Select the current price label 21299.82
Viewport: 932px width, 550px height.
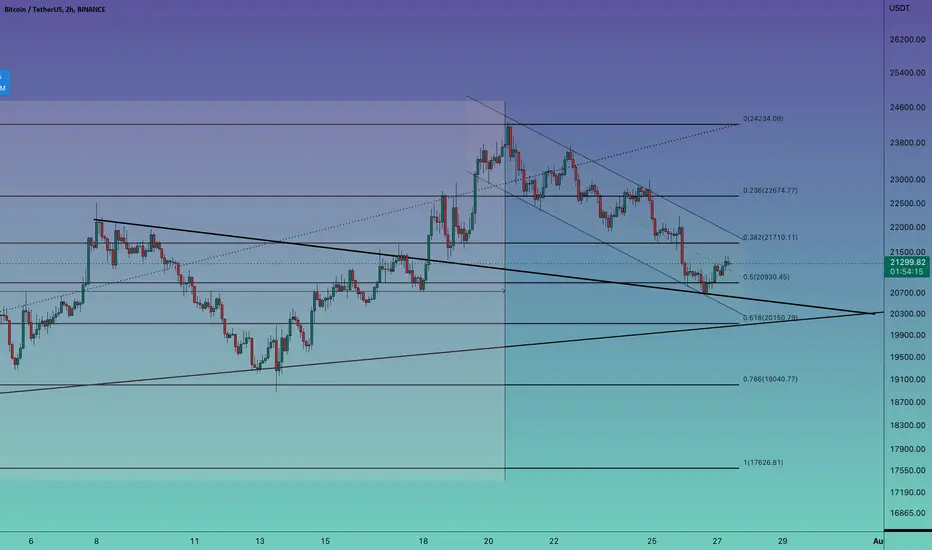908,262
